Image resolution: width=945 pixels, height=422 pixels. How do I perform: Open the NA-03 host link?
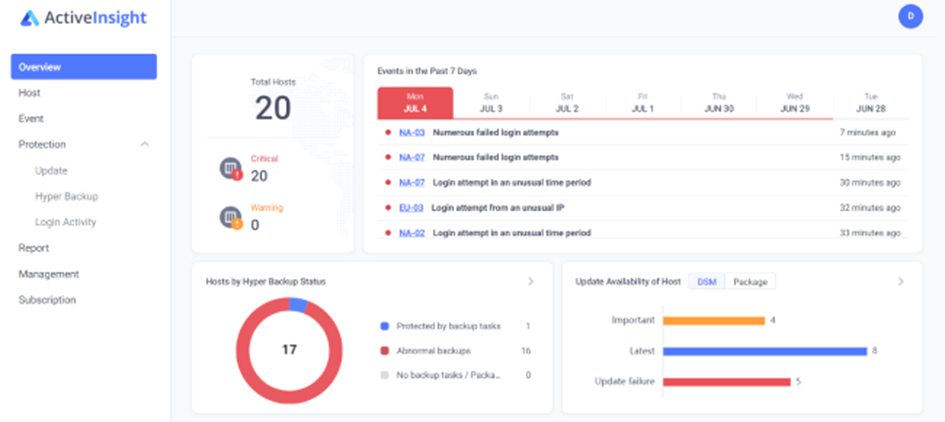pos(412,133)
